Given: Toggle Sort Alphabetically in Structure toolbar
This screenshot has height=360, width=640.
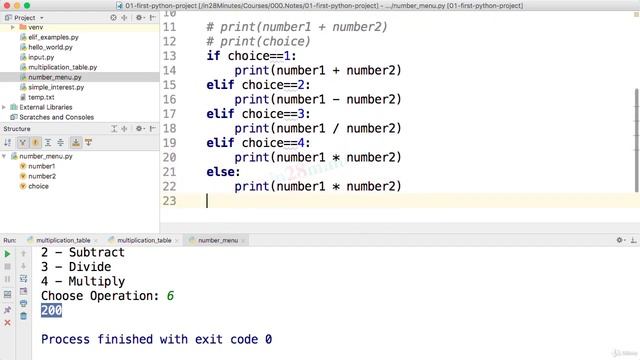Looking at the screenshot, I should (7, 142).
